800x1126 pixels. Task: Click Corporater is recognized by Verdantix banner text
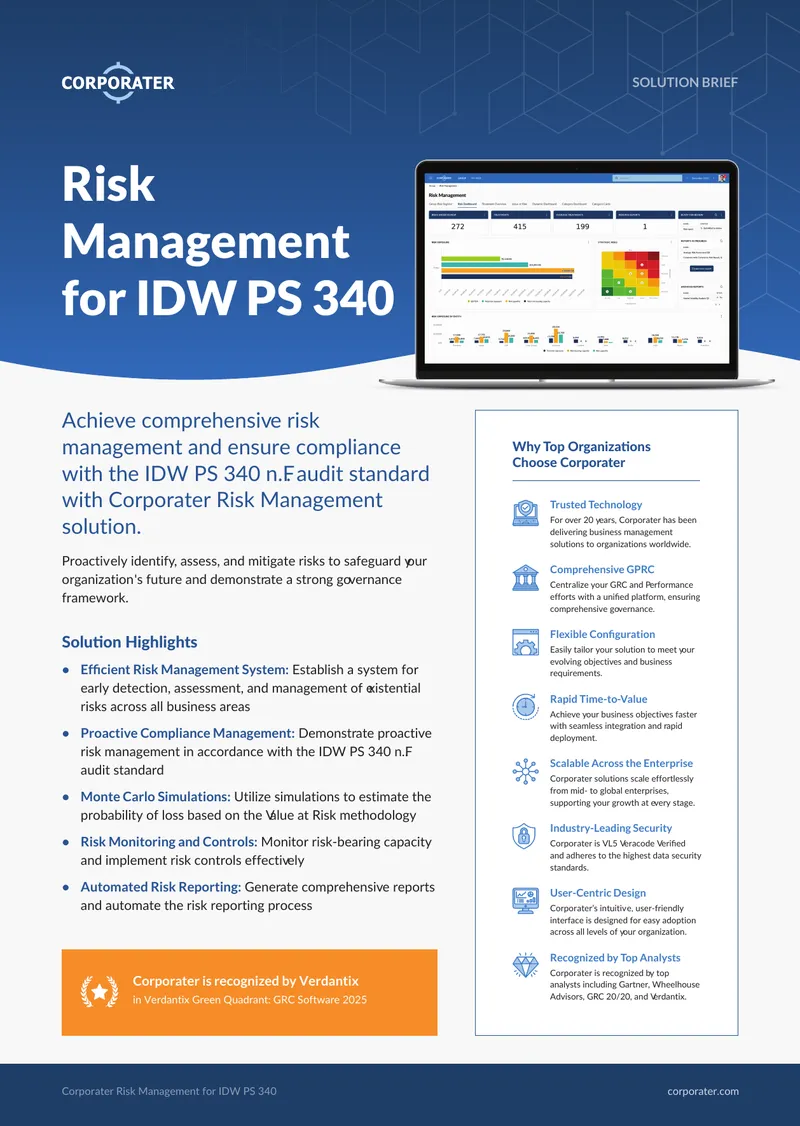tap(246, 981)
